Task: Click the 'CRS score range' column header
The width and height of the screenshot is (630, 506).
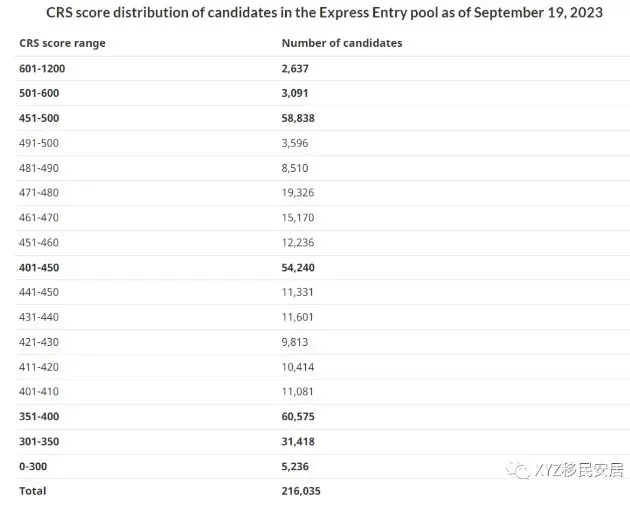Action: [62, 43]
